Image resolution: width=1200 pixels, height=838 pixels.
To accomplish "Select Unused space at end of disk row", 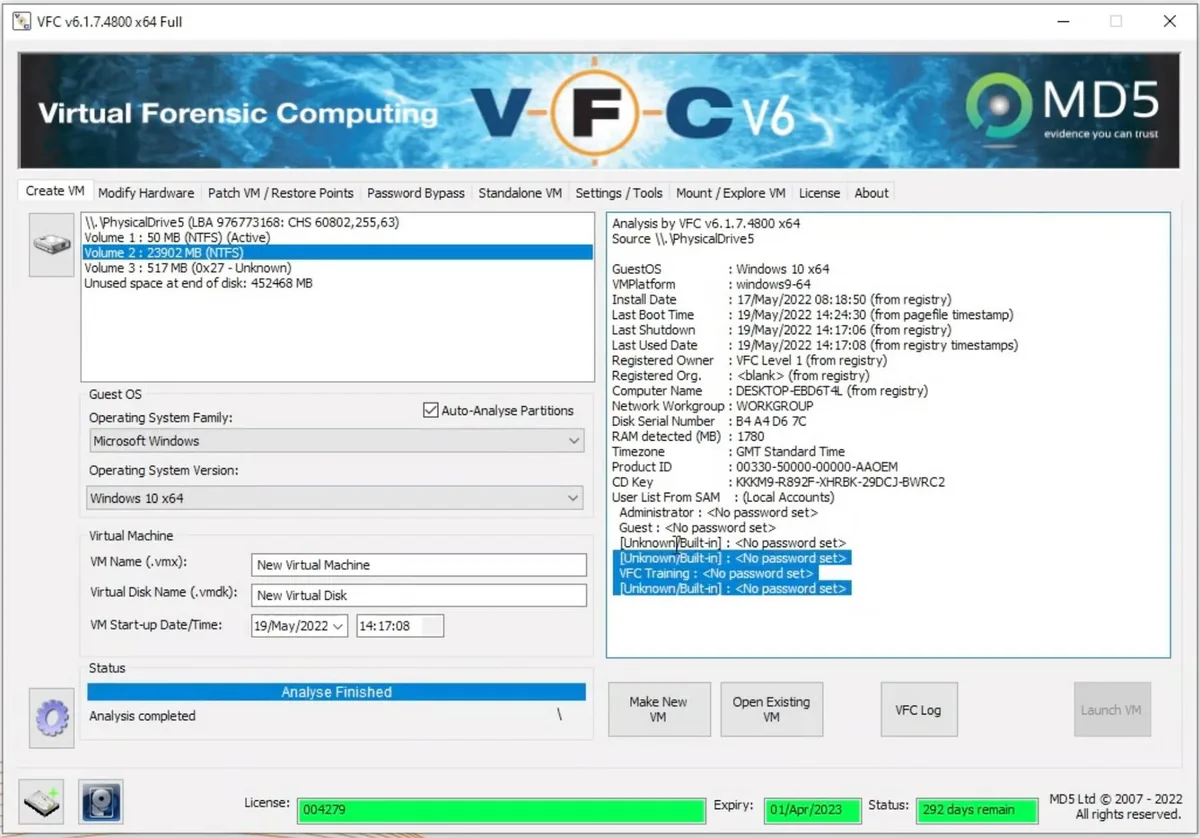I will [x=337, y=283].
